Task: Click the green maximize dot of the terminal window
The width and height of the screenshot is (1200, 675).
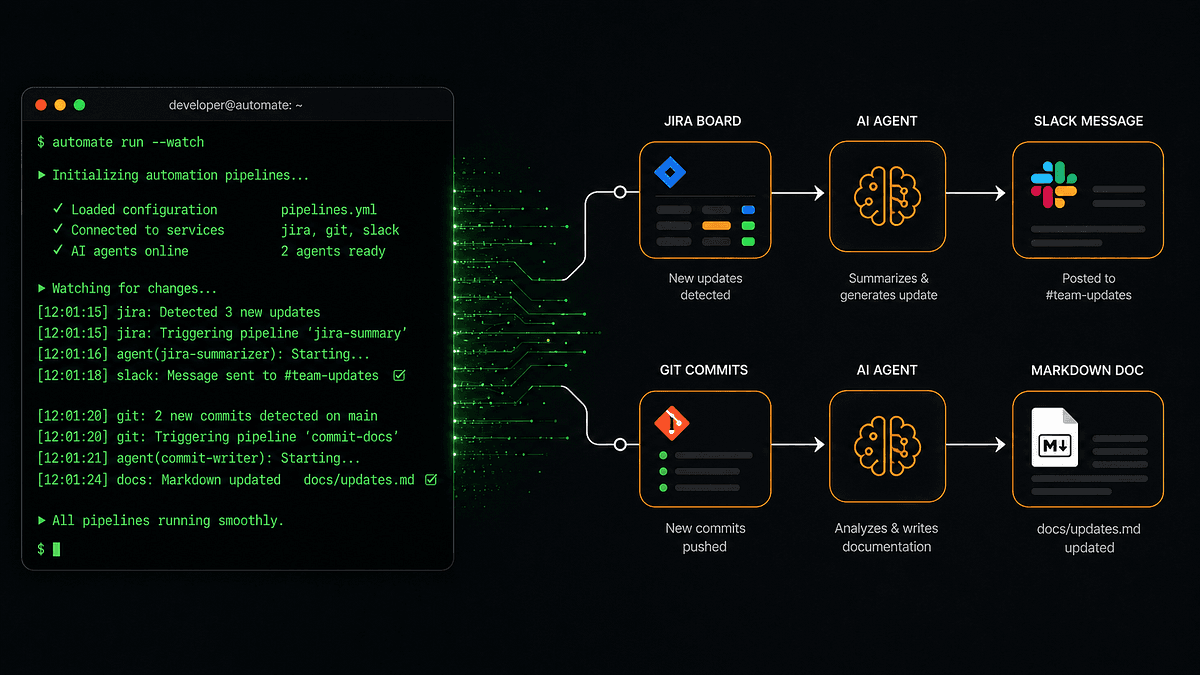Action: coord(79,105)
